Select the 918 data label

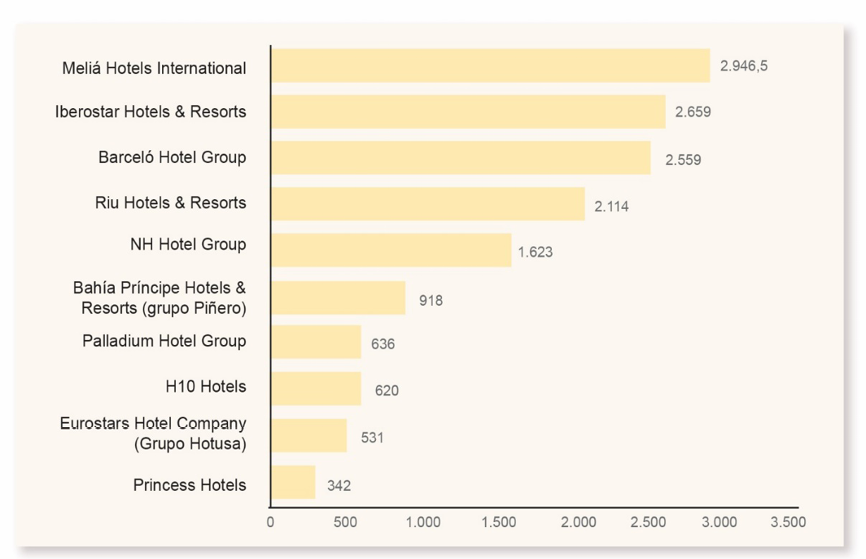(x=431, y=300)
